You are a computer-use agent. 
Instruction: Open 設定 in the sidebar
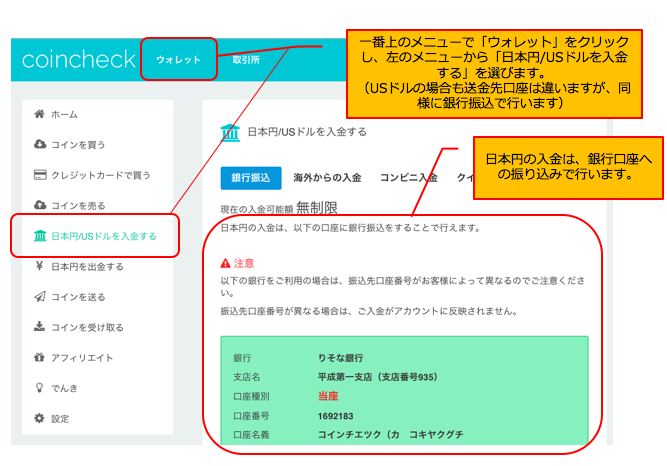pyautogui.click(x=60, y=419)
